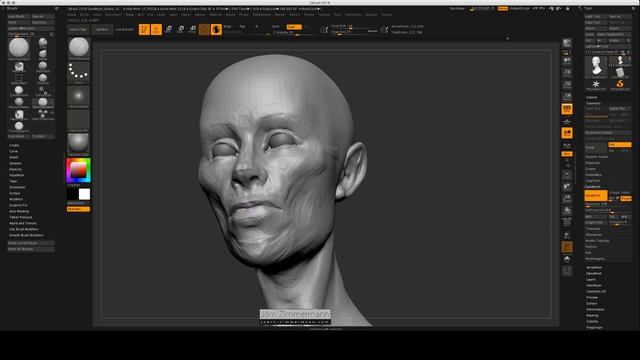Viewport: 640px width, 360px height.
Task: Click Reset Current Brush button
Action: (31, 243)
